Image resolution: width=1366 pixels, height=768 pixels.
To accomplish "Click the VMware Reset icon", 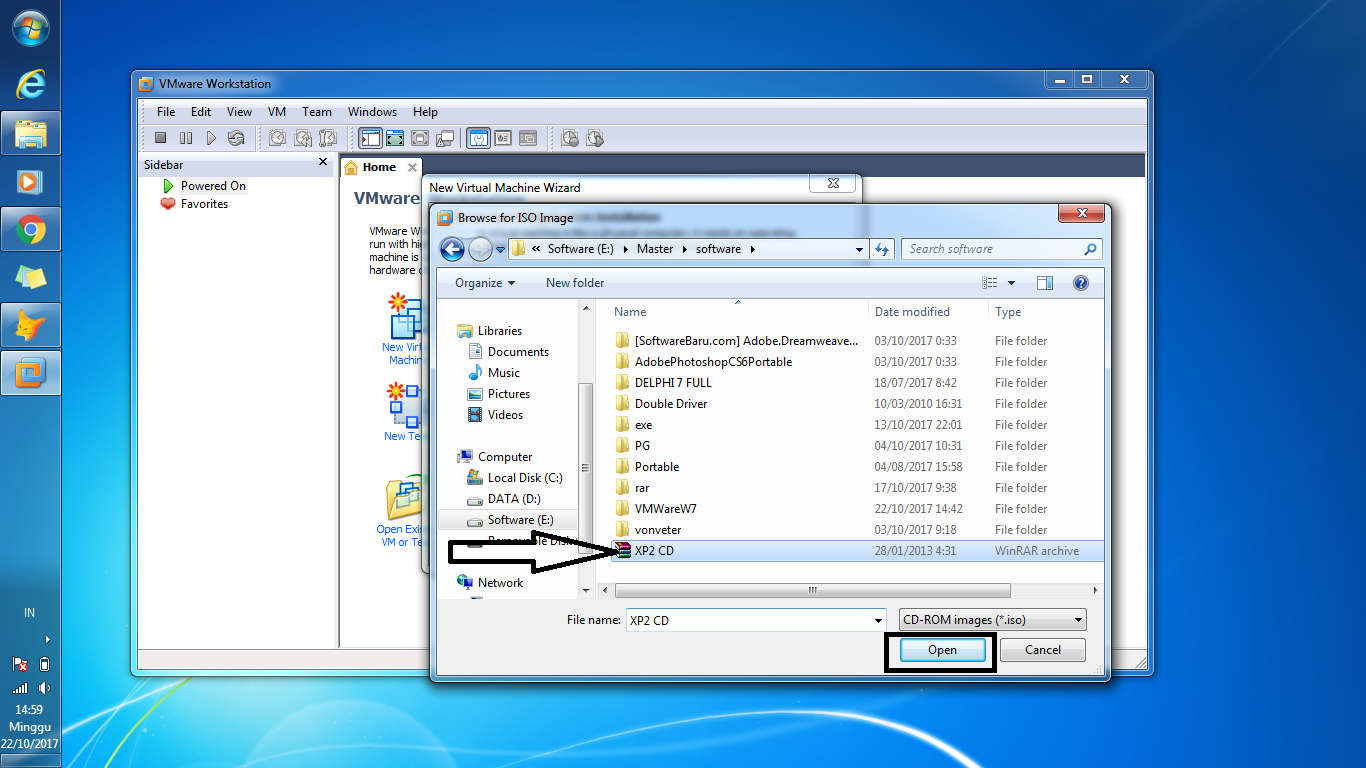I will point(236,138).
